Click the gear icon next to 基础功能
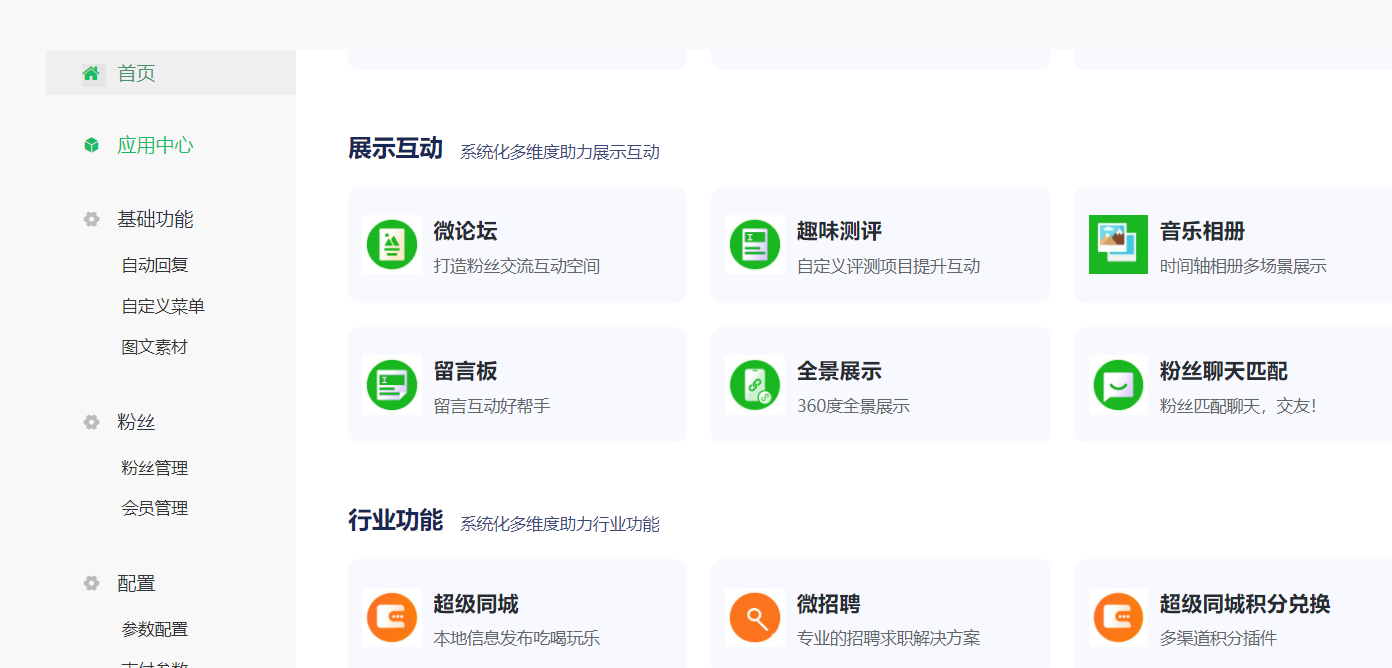 point(91,219)
